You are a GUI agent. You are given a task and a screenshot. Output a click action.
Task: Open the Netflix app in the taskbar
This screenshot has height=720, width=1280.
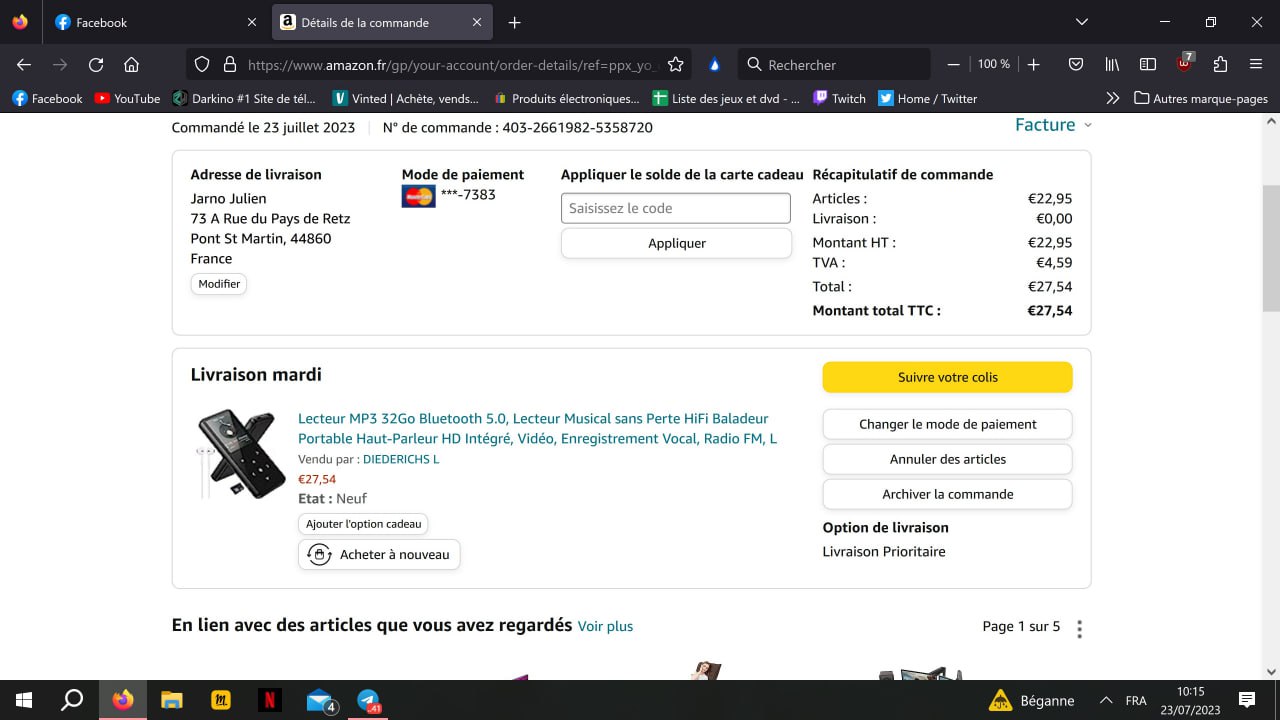click(269, 699)
